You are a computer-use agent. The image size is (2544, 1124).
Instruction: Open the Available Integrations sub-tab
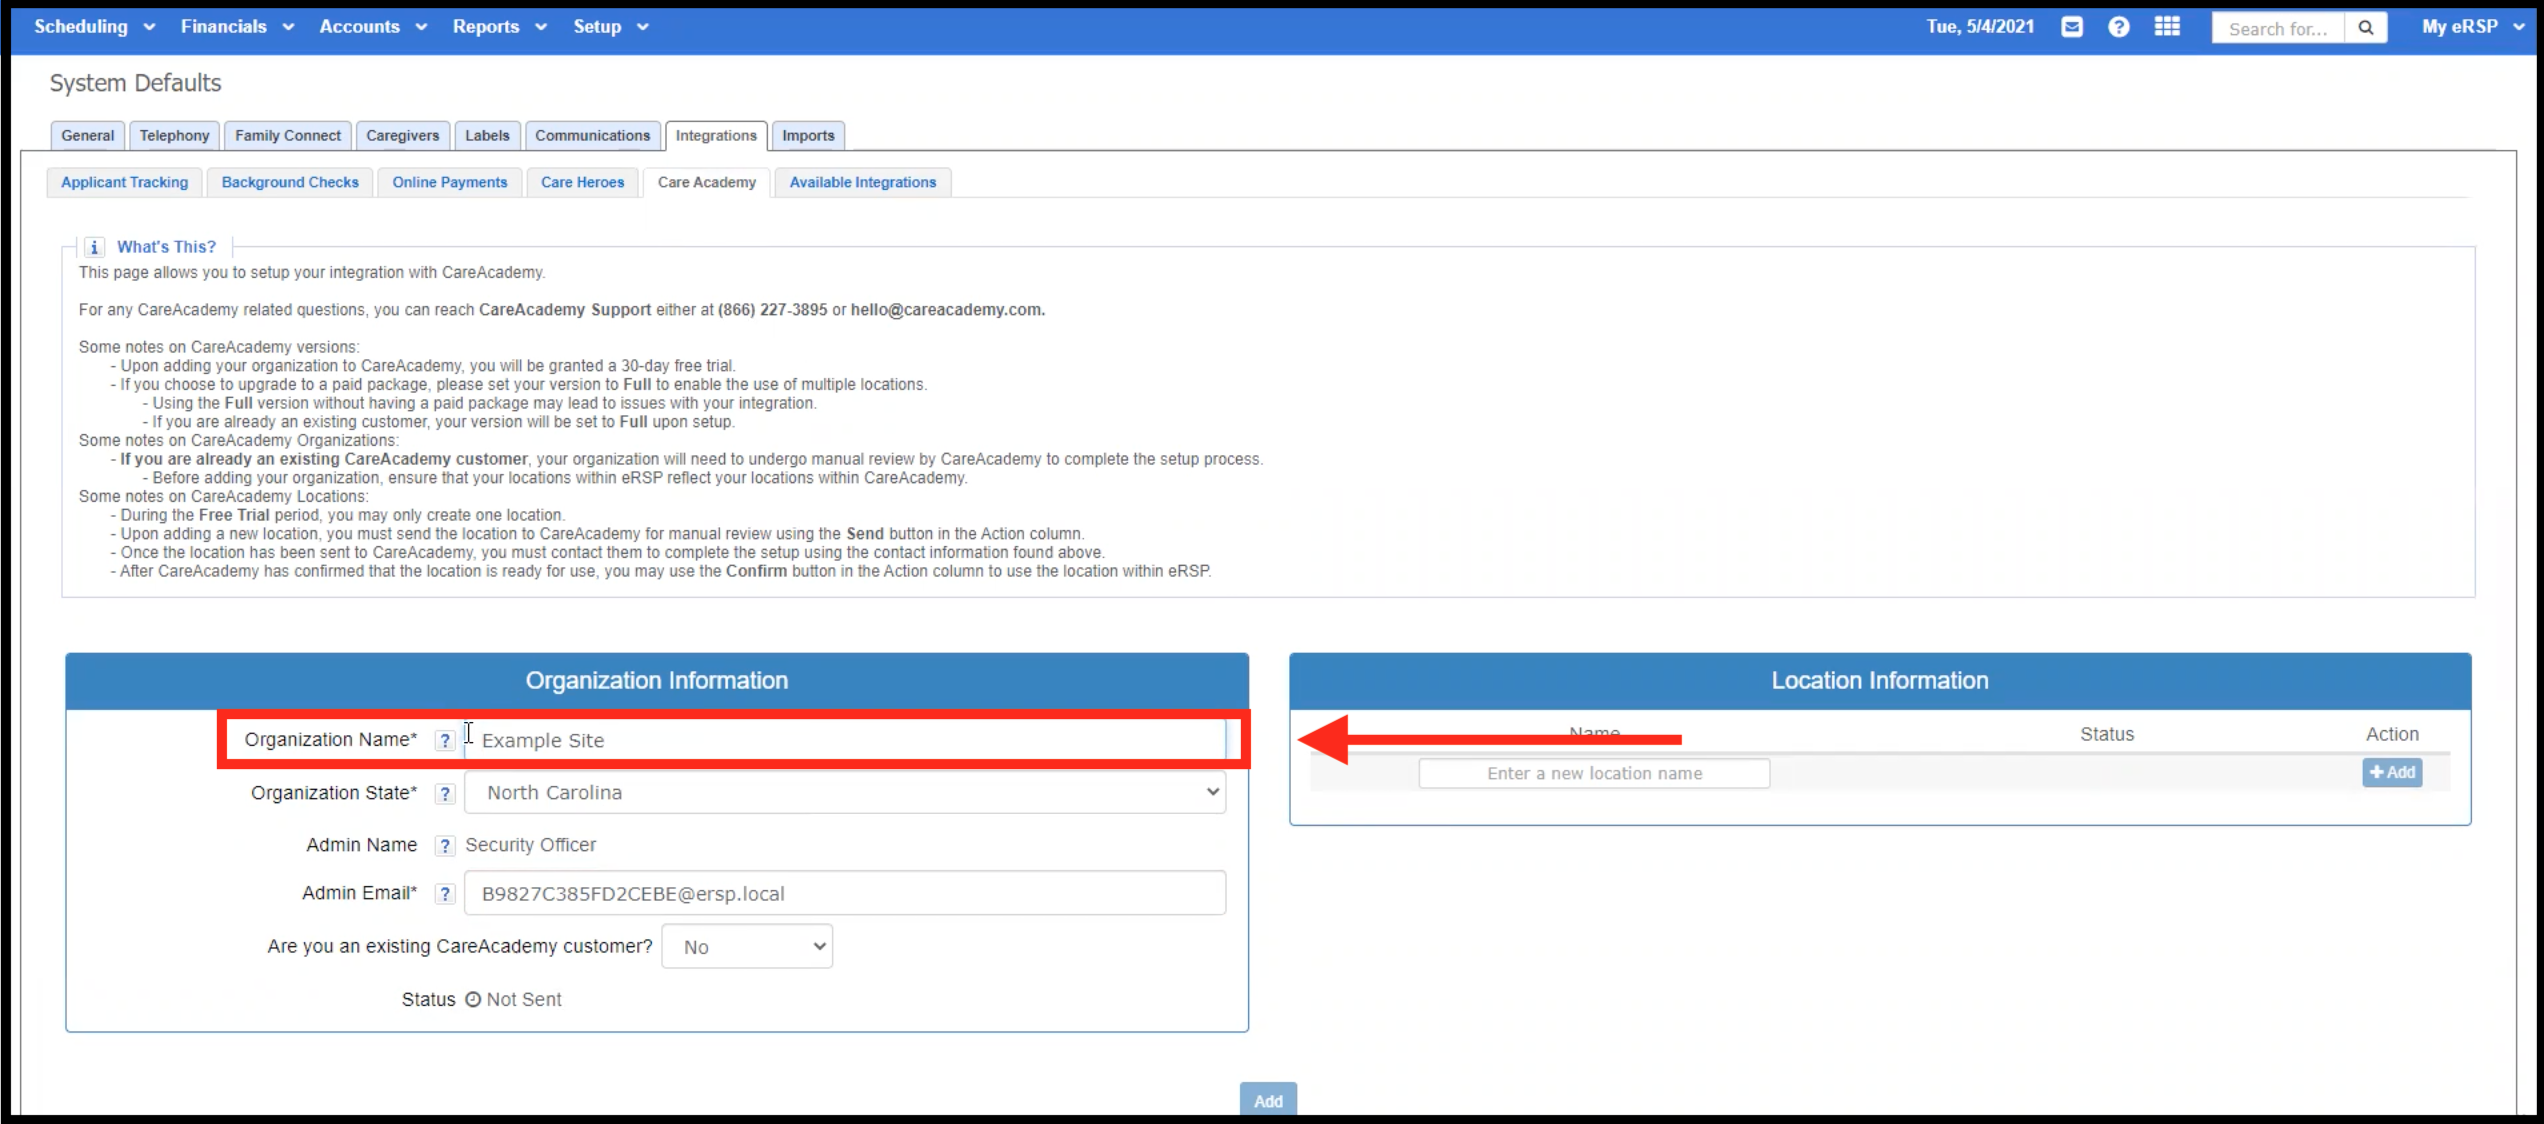point(863,182)
